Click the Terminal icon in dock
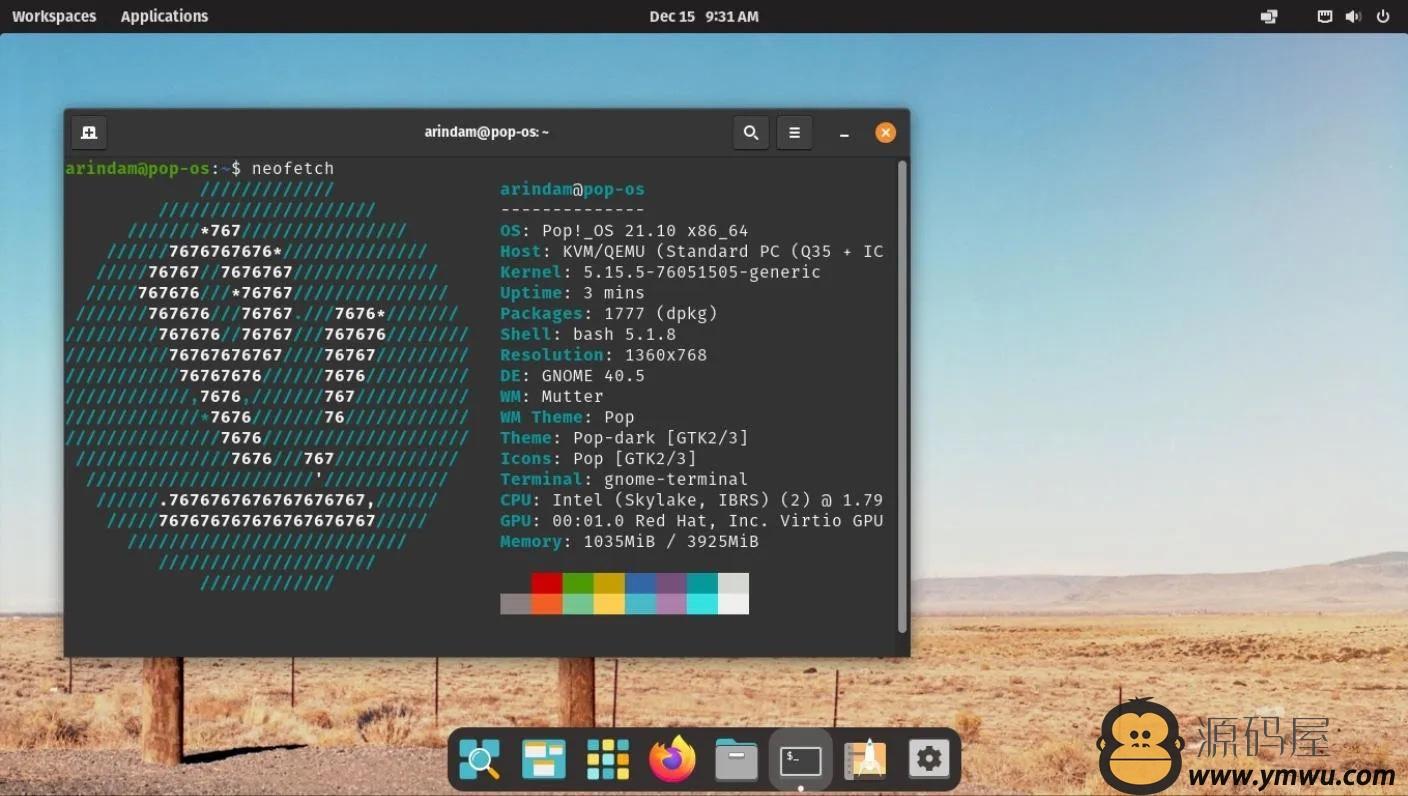This screenshot has width=1408, height=796. [x=801, y=761]
